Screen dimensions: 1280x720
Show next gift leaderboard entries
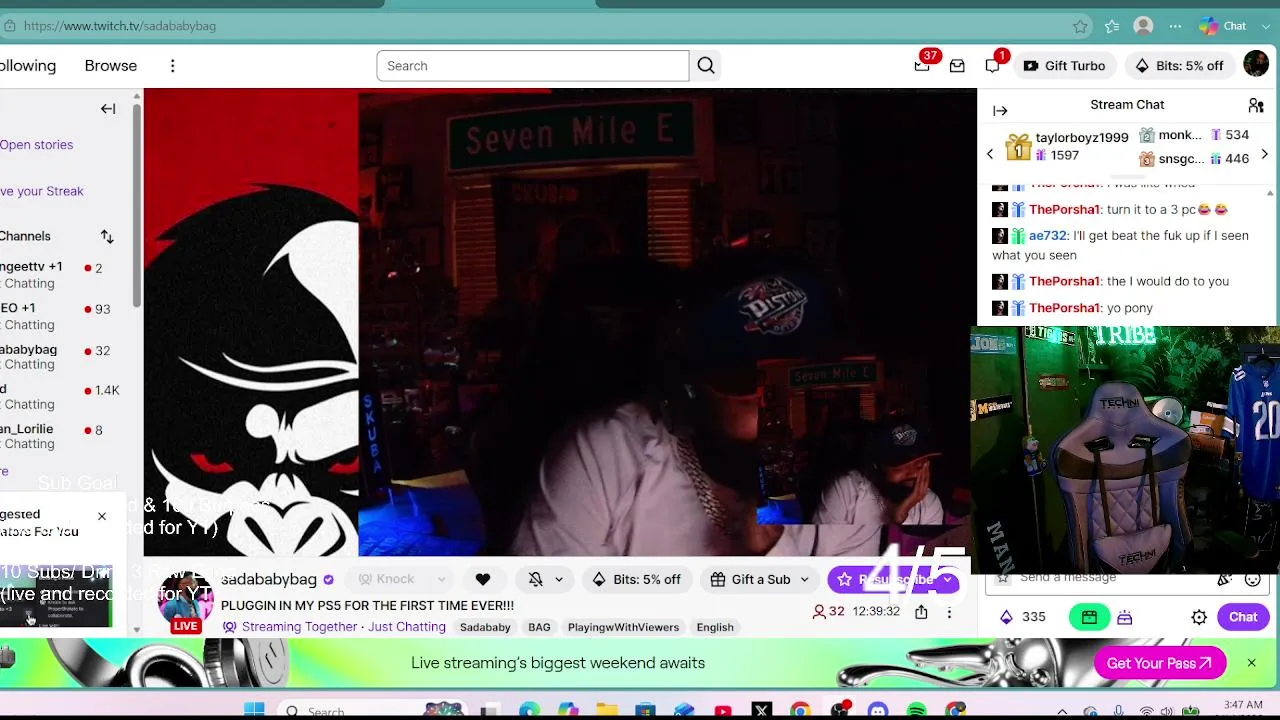pyautogui.click(x=1264, y=155)
